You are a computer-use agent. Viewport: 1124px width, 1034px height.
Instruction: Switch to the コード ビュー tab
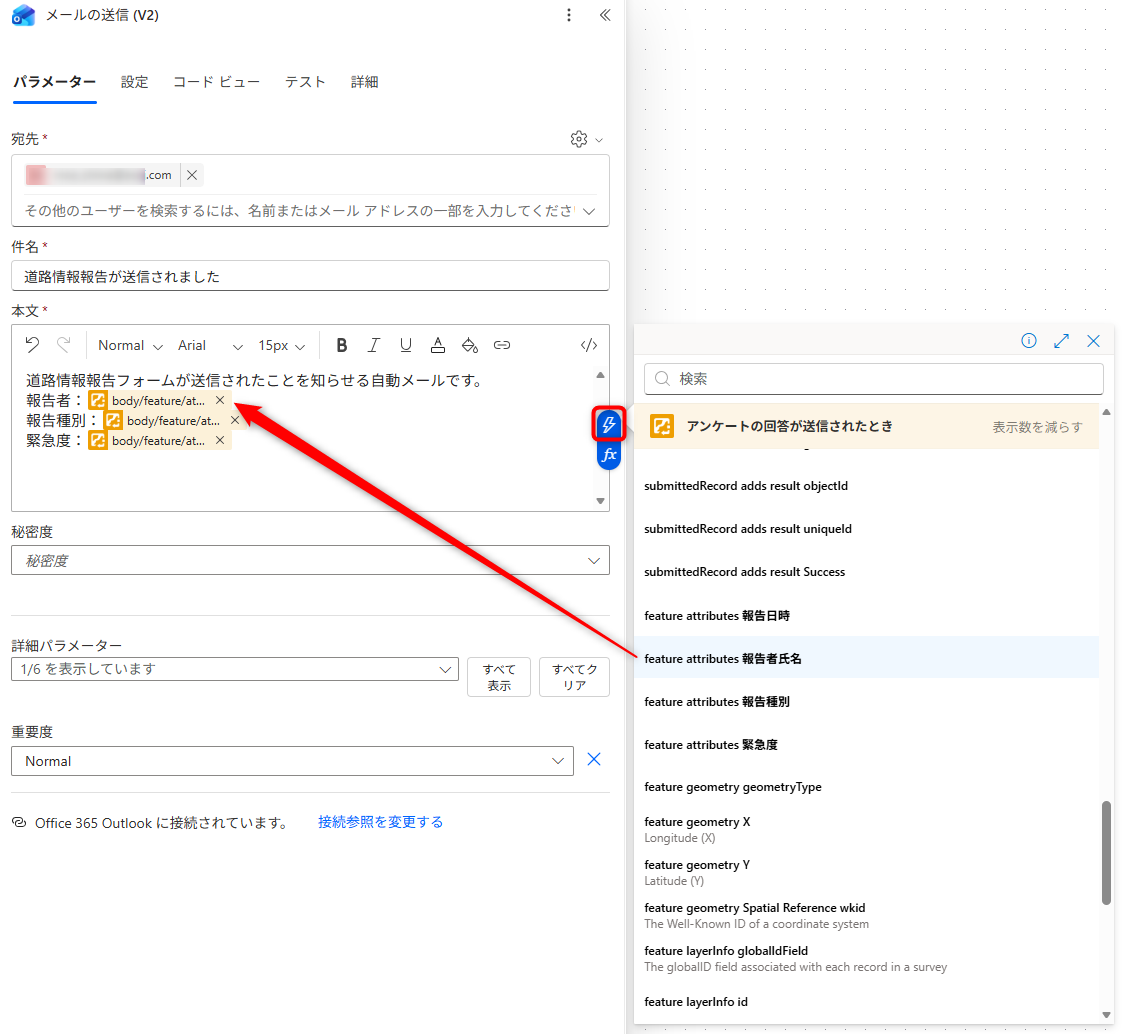click(216, 82)
